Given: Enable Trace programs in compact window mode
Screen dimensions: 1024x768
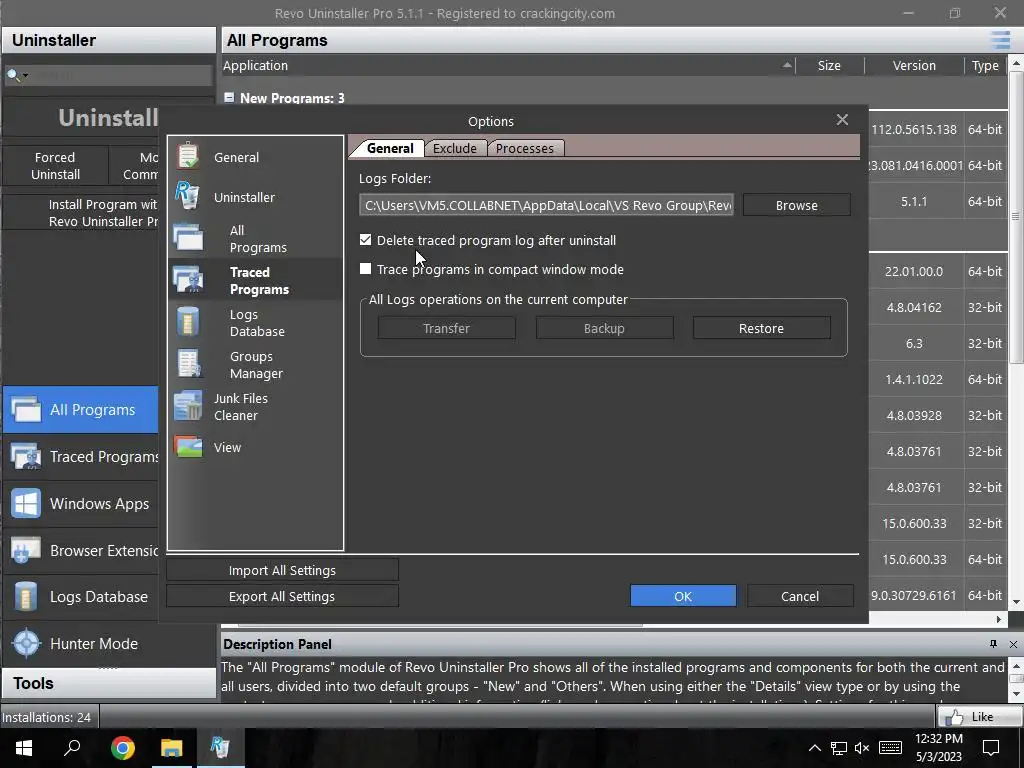Looking at the screenshot, I should [366, 268].
